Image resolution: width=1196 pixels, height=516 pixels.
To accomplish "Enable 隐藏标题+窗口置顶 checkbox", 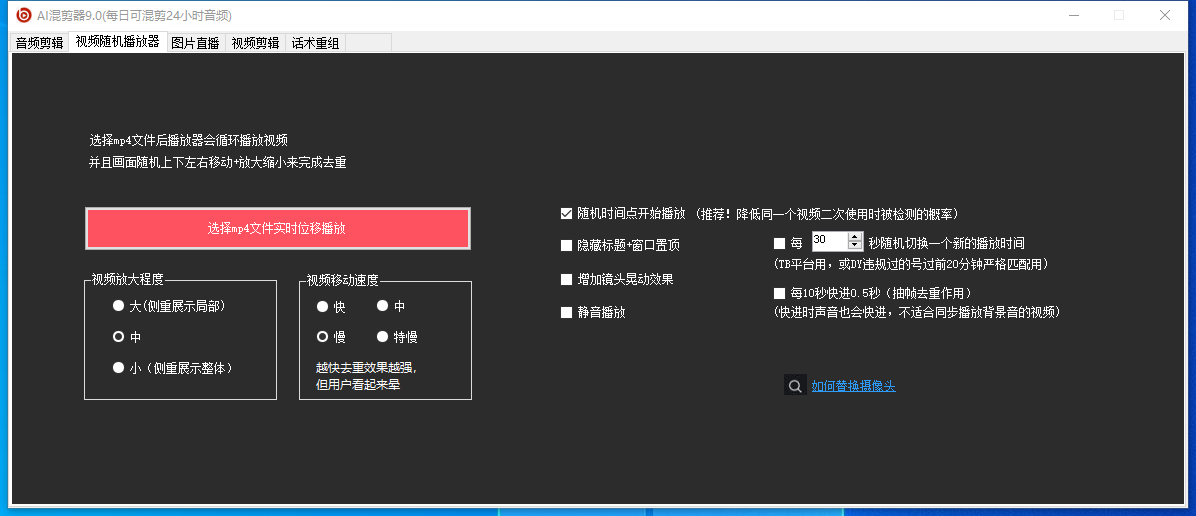I will click(x=567, y=245).
